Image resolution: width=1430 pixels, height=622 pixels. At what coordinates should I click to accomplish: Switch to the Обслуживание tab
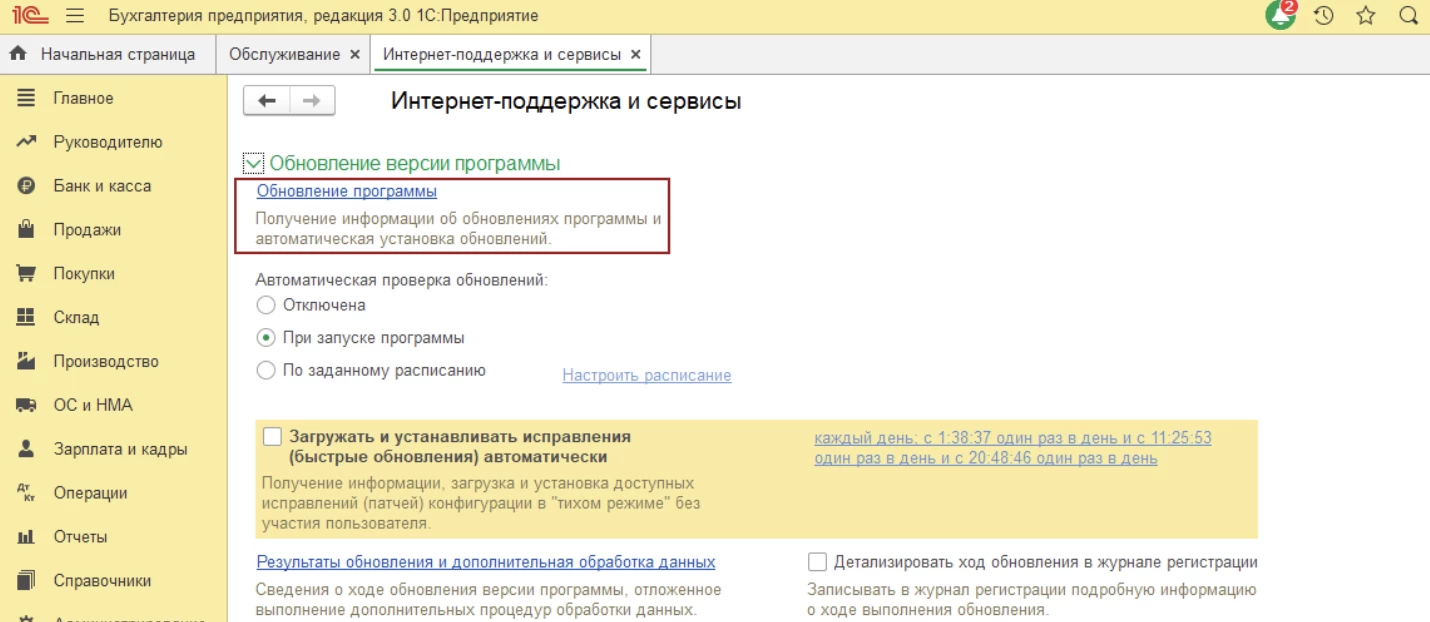[x=284, y=54]
